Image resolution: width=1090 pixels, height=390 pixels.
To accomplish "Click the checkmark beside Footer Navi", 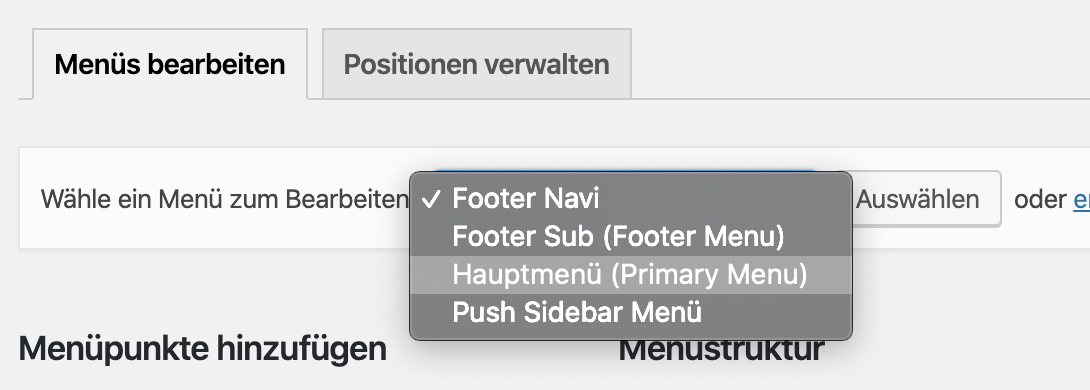I will 431,200.
